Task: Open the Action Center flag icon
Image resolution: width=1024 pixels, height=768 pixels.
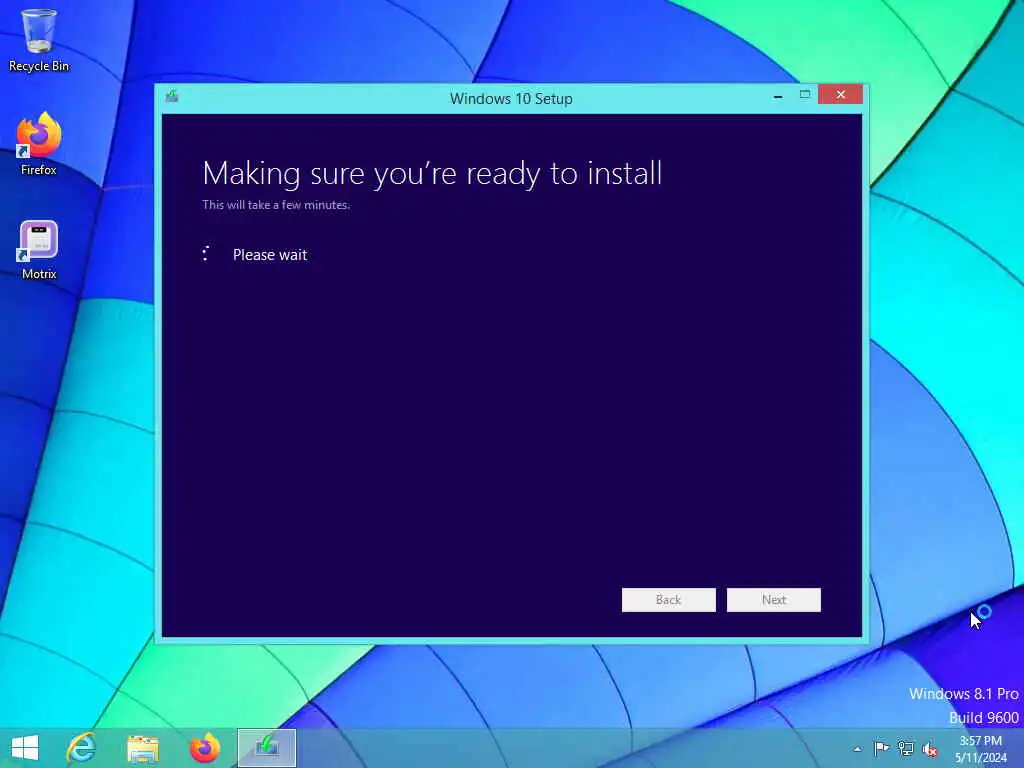Action: click(881, 748)
